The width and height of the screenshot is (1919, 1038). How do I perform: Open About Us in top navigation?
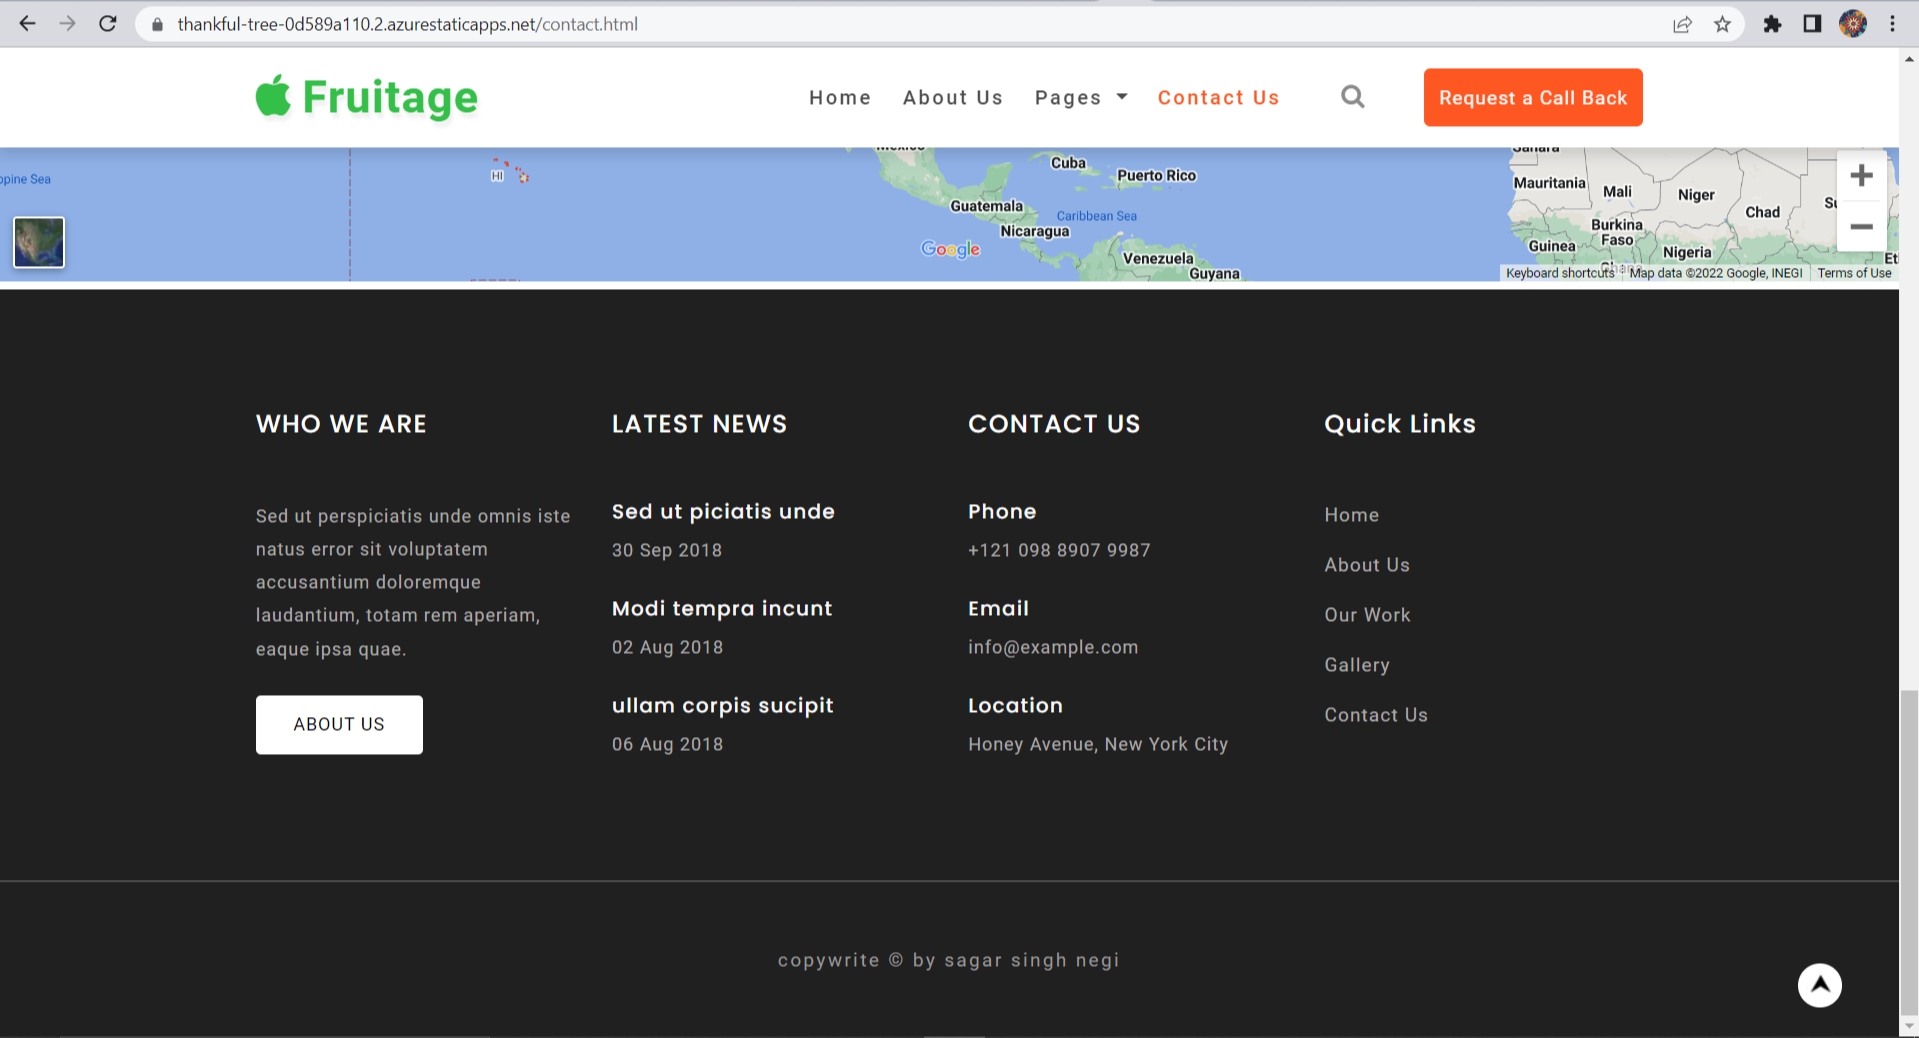(952, 97)
